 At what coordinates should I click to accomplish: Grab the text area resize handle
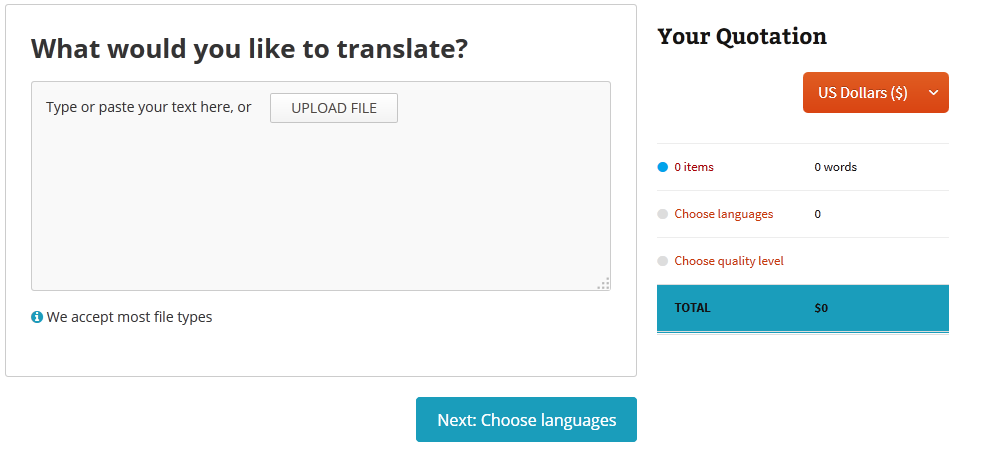coord(603,284)
